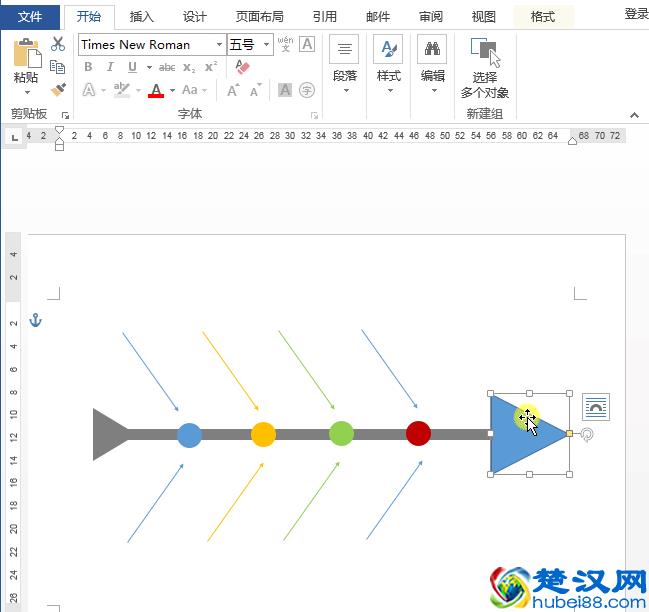Click the red circle on fishbone diagram
Image resolution: width=649 pixels, height=612 pixels.
[418, 433]
